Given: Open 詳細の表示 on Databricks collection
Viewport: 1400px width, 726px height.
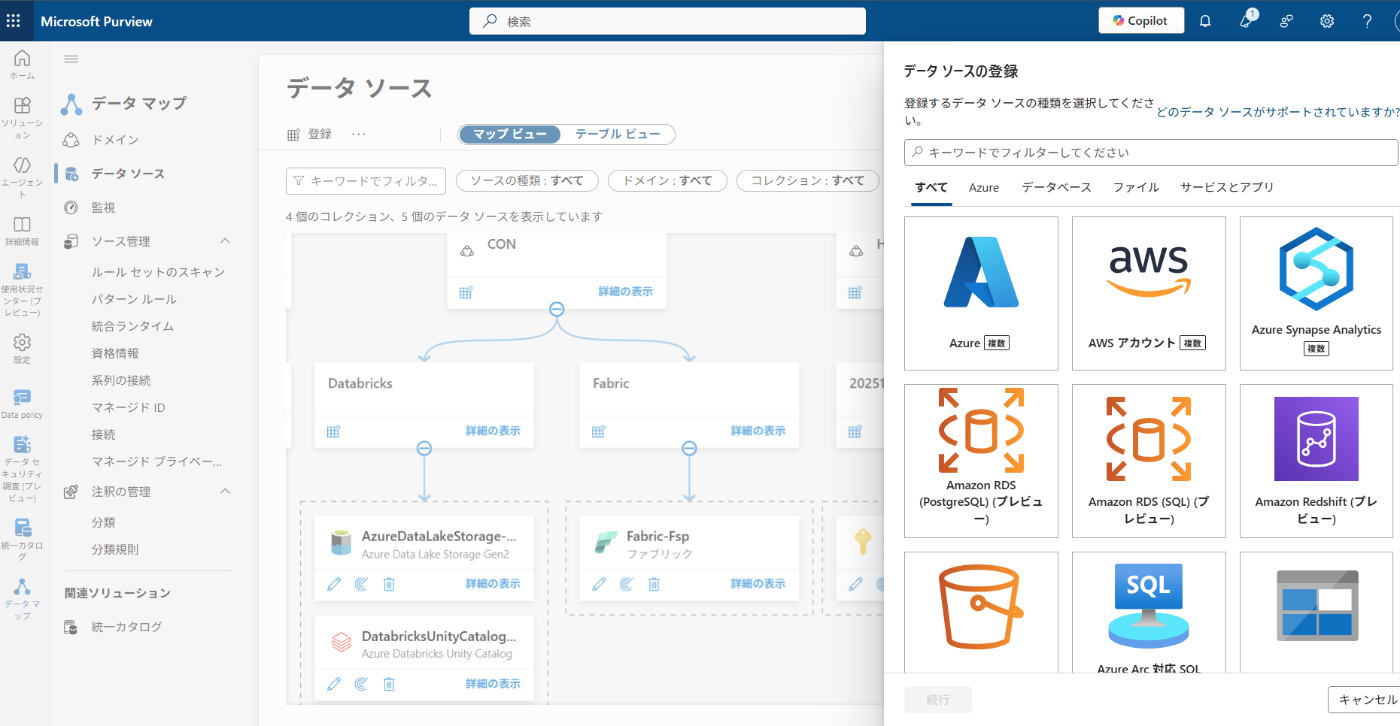Looking at the screenshot, I should (x=492, y=431).
